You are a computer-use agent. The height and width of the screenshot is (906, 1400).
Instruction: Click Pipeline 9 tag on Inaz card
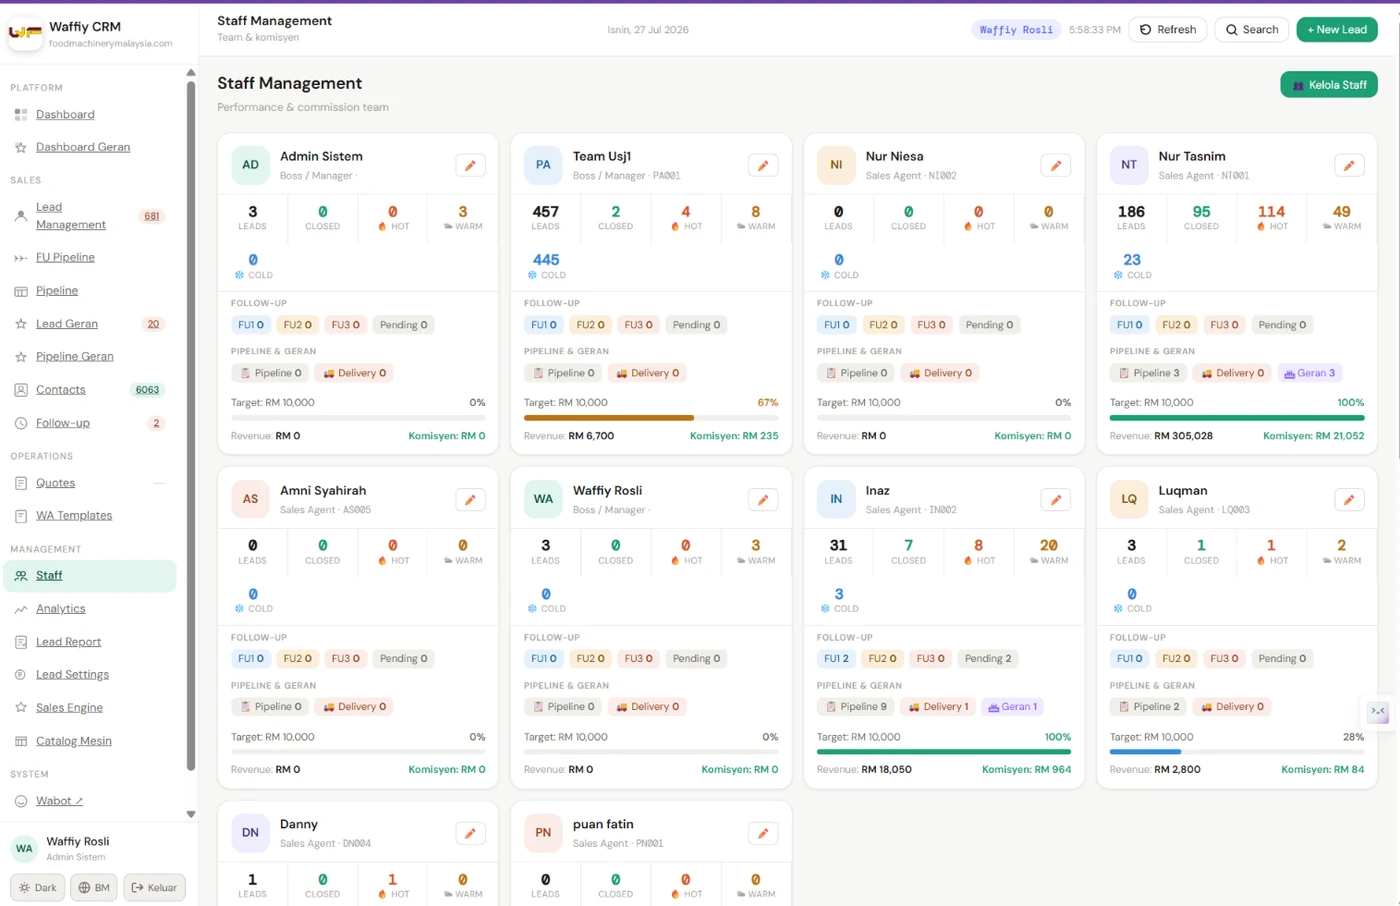point(856,707)
